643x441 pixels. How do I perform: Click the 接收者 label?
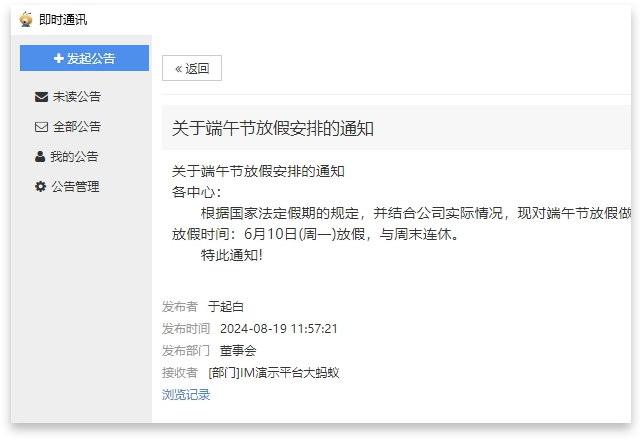(180, 372)
